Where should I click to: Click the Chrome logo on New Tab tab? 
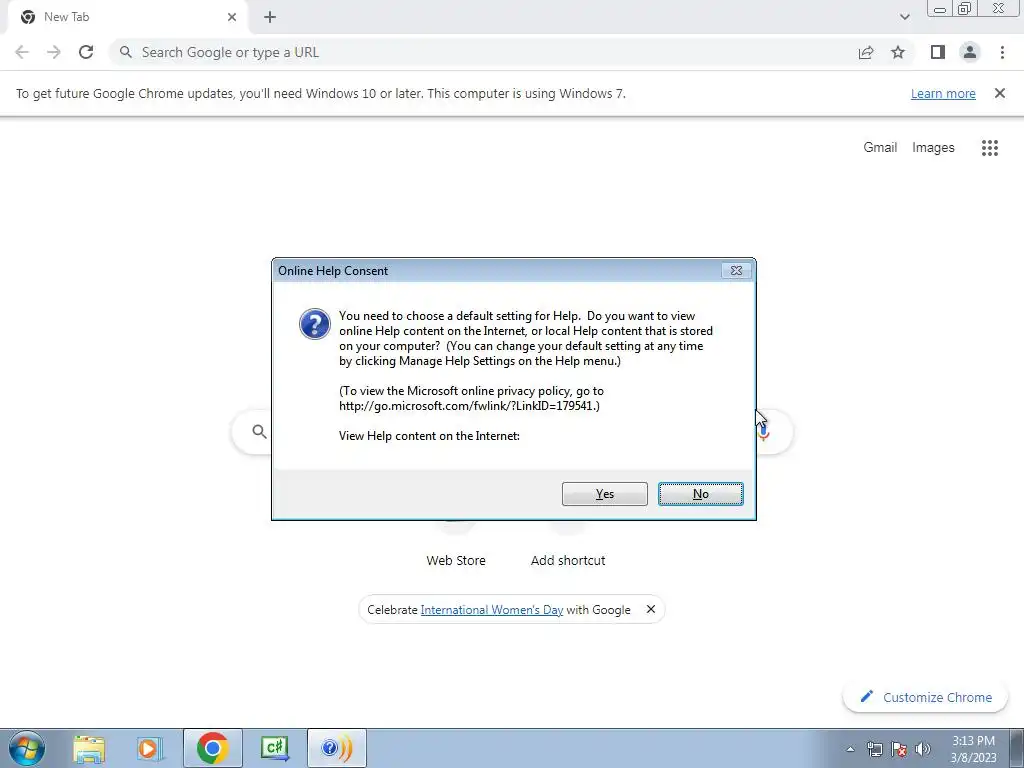click(27, 17)
